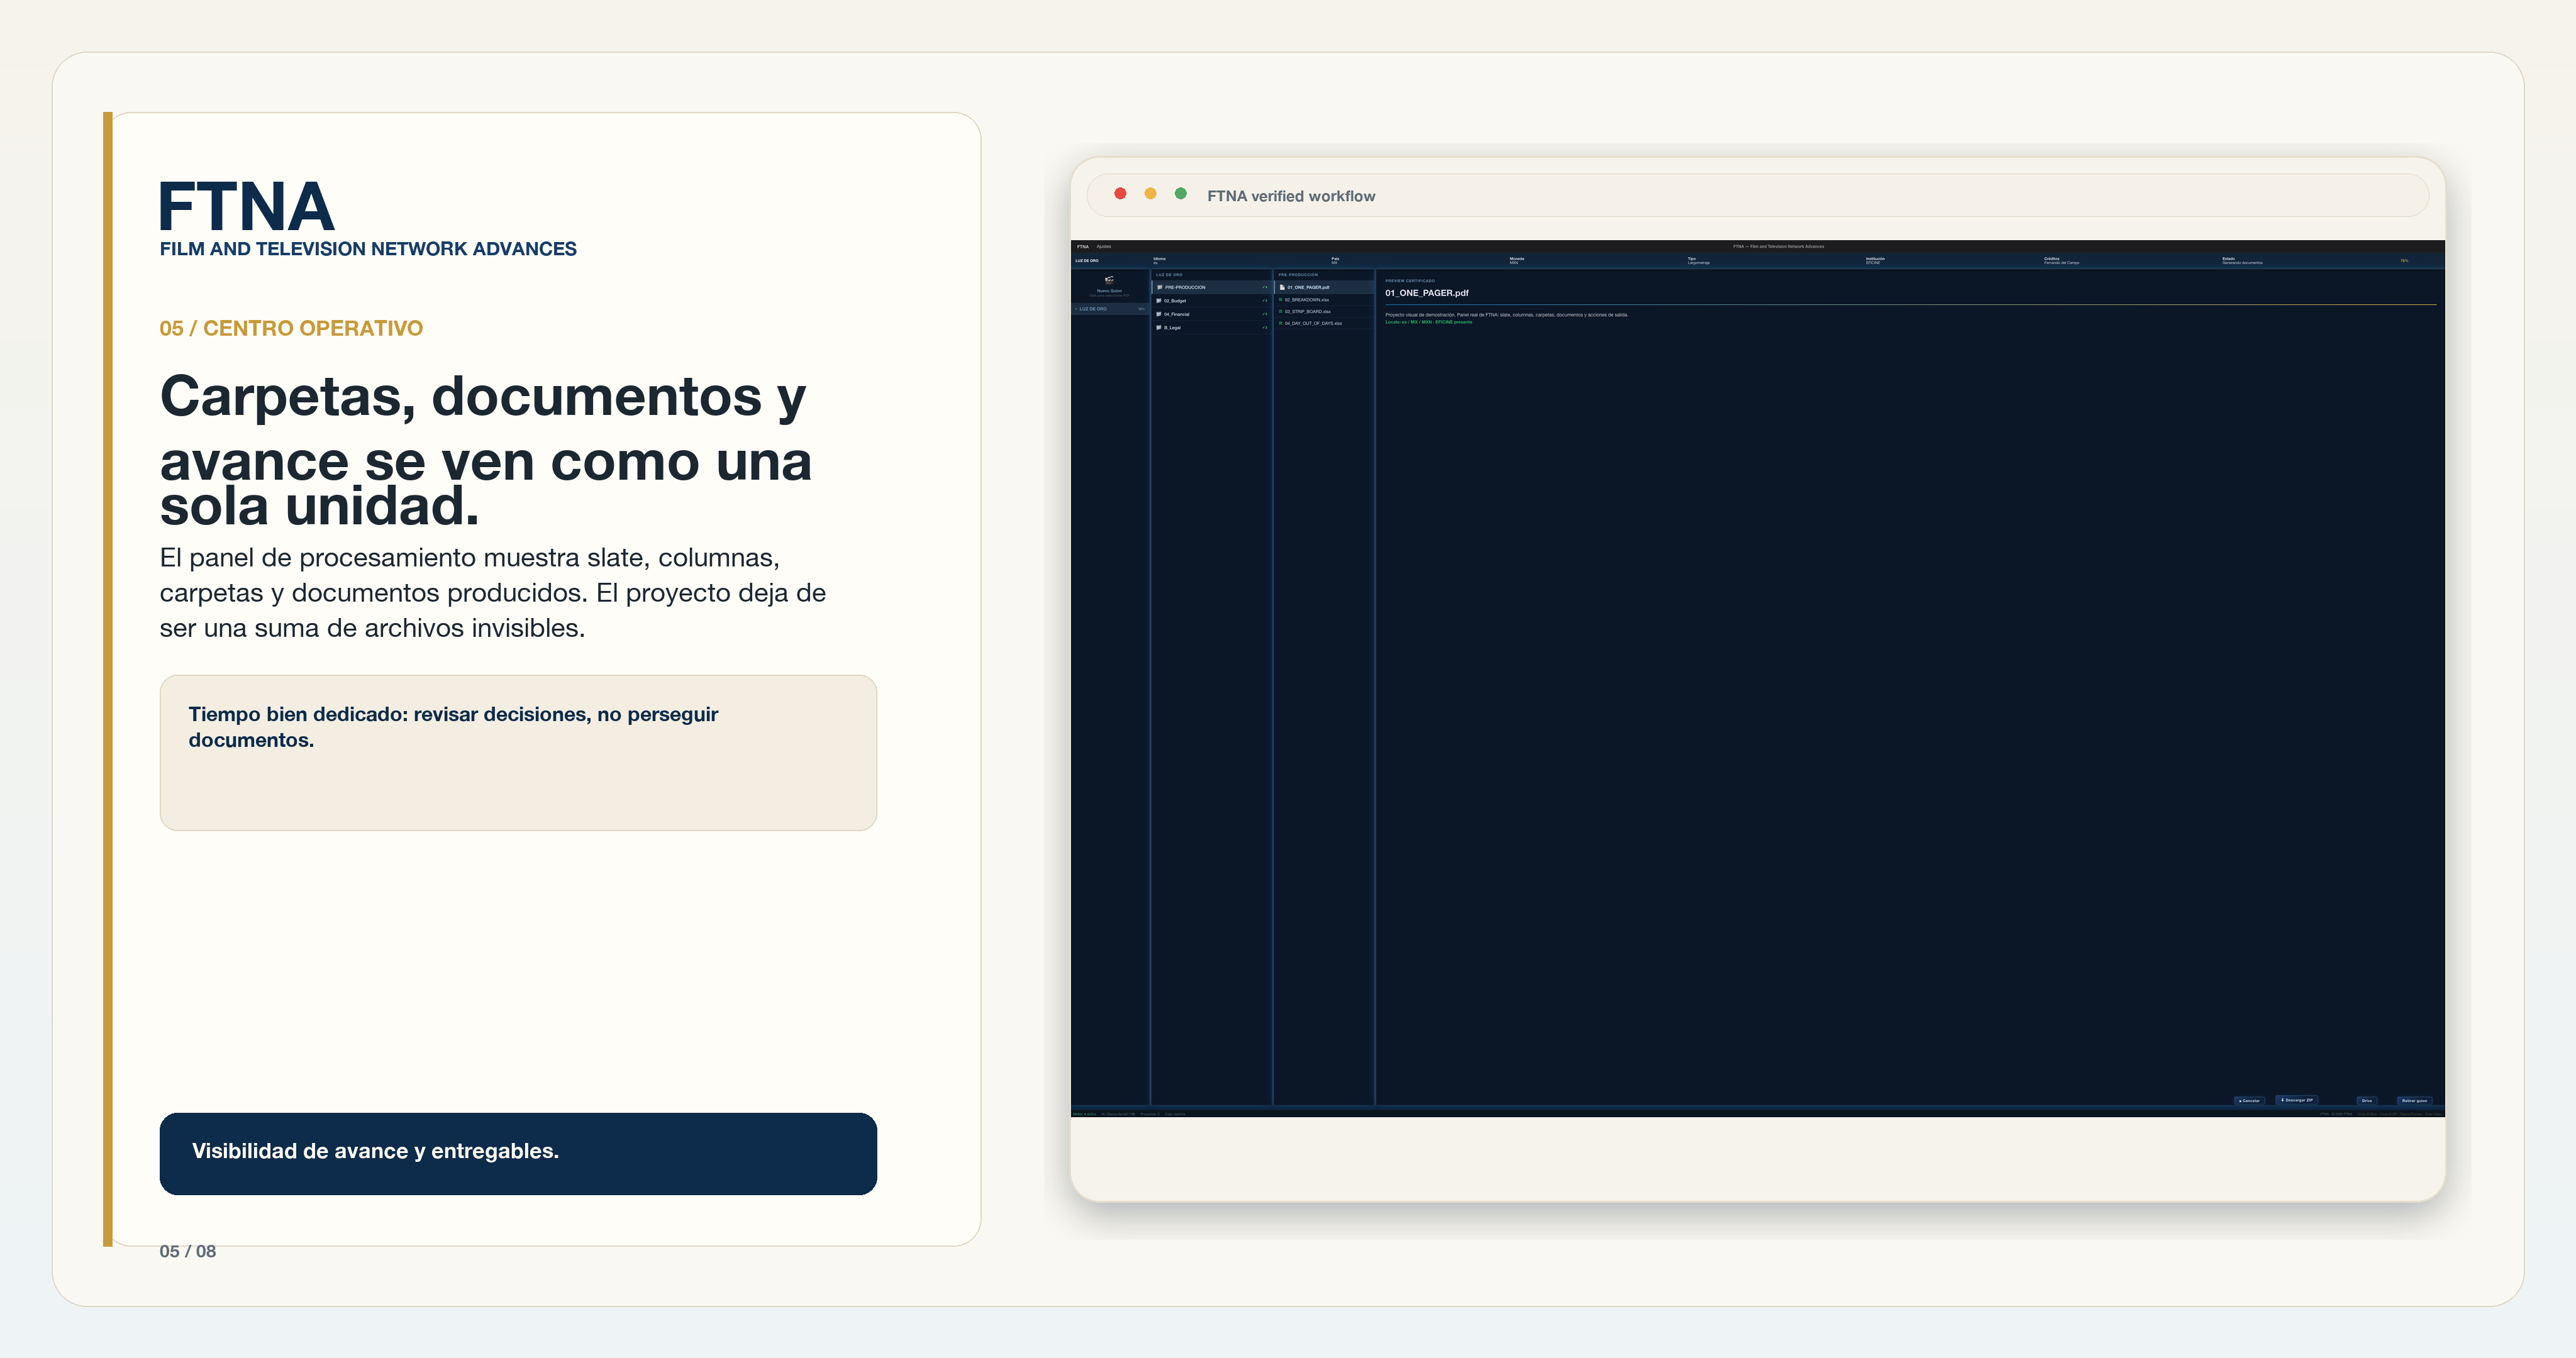The width and height of the screenshot is (2576, 1358).
Task: Expand the LUZ DE ORO project in sidebar
Action: (x=1110, y=309)
